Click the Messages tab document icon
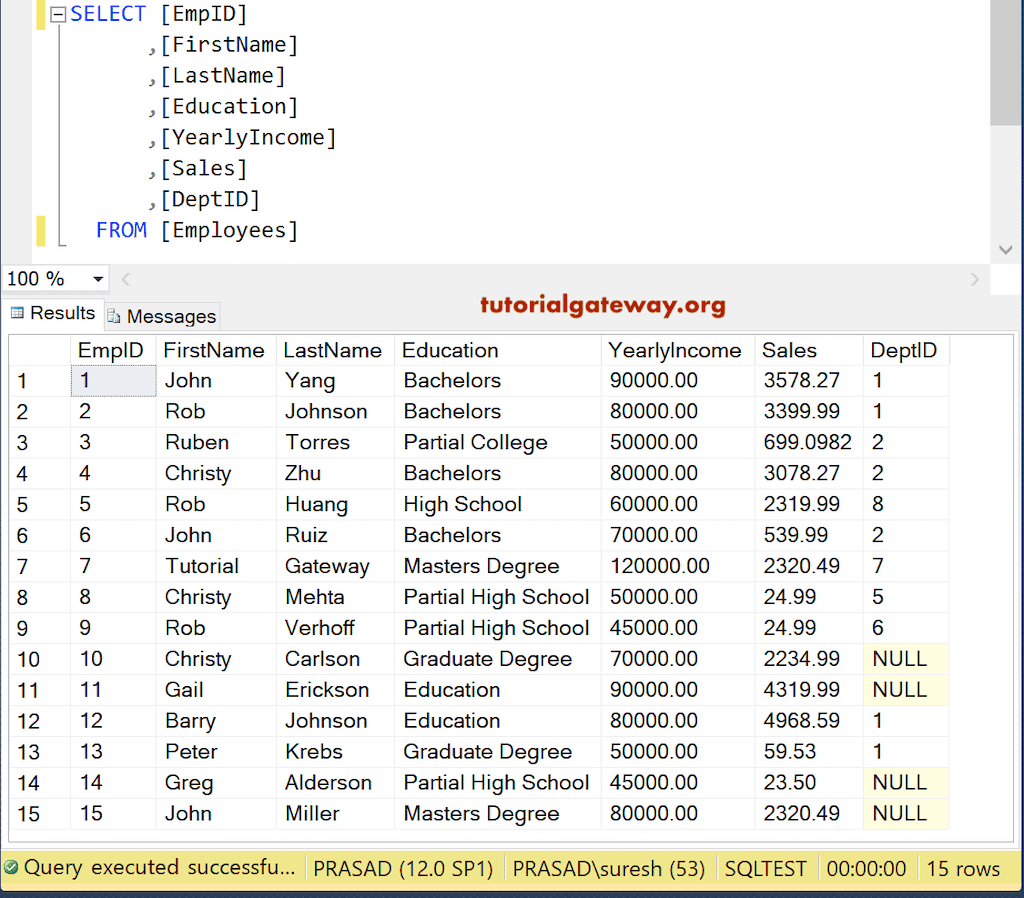This screenshot has height=898, width=1024. pyautogui.click(x=114, y=316)
